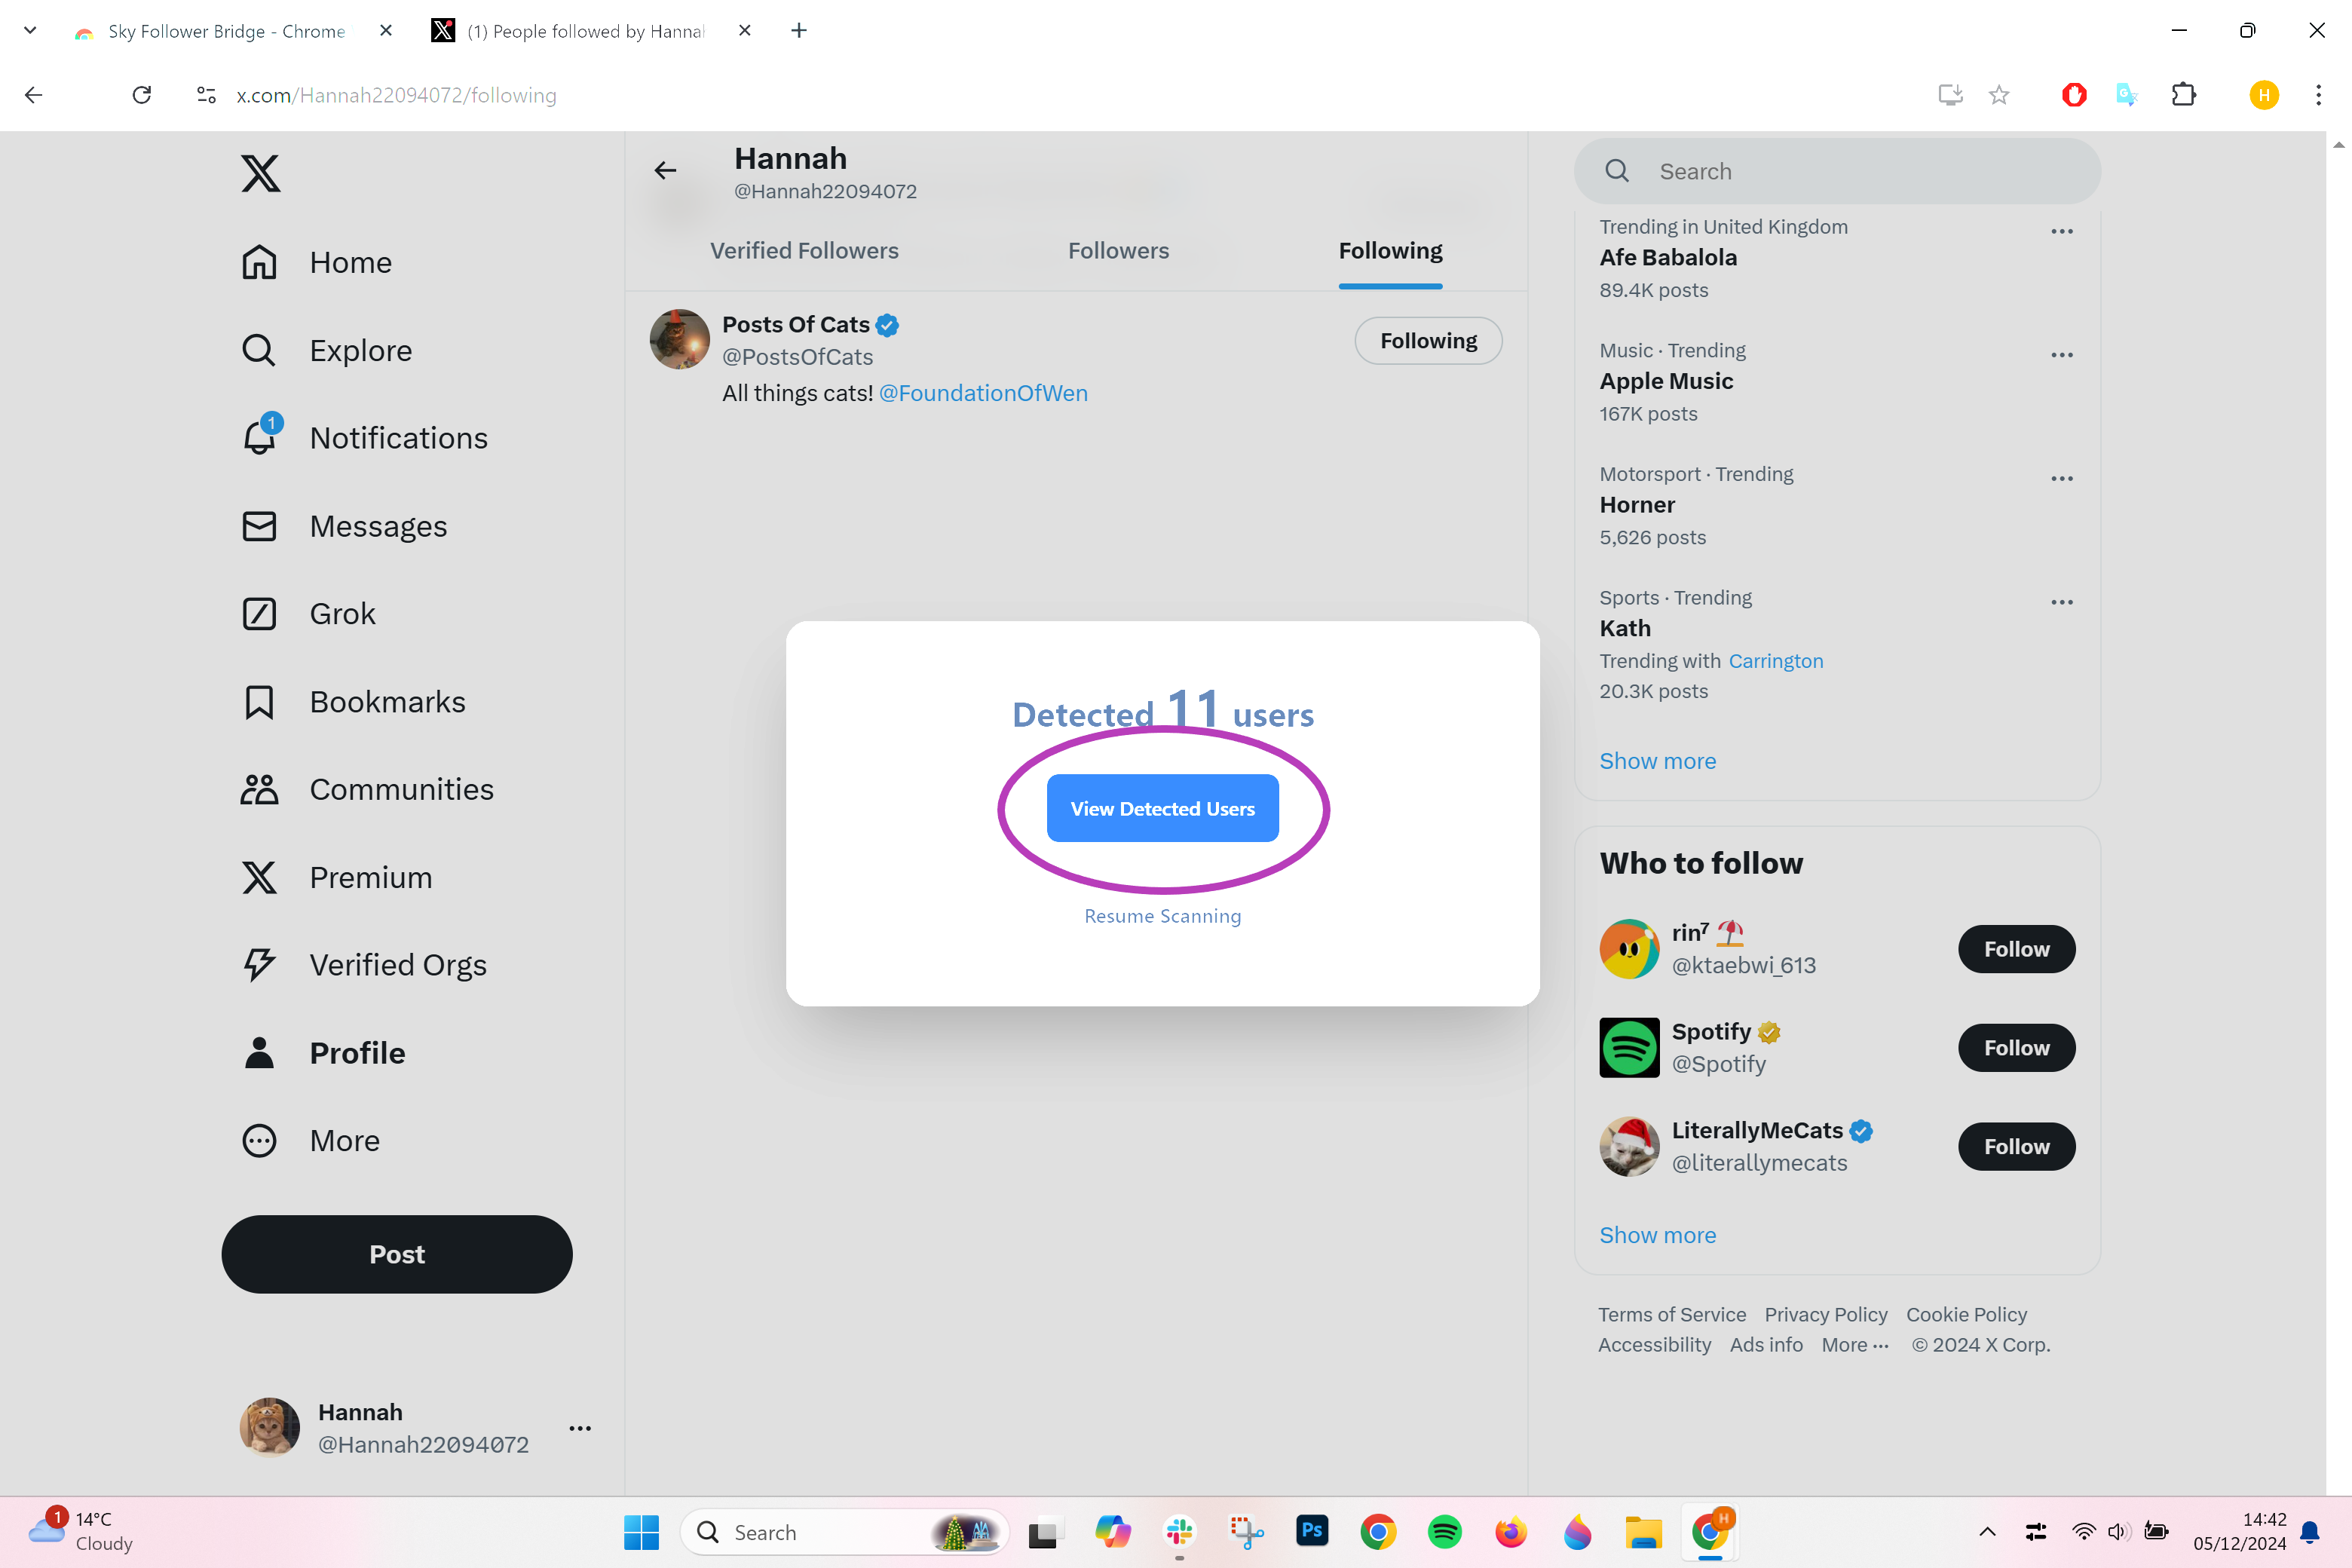
Task: Click the install app icon in address bar
Action: pos(1950,95)
